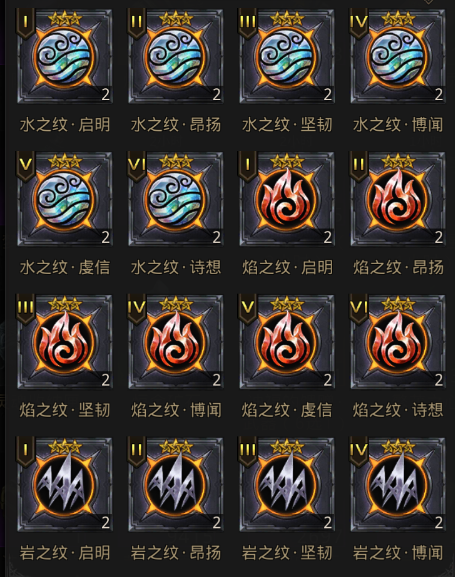Select the 水之纹·启明 water rune icon

(x=64, y=56)
